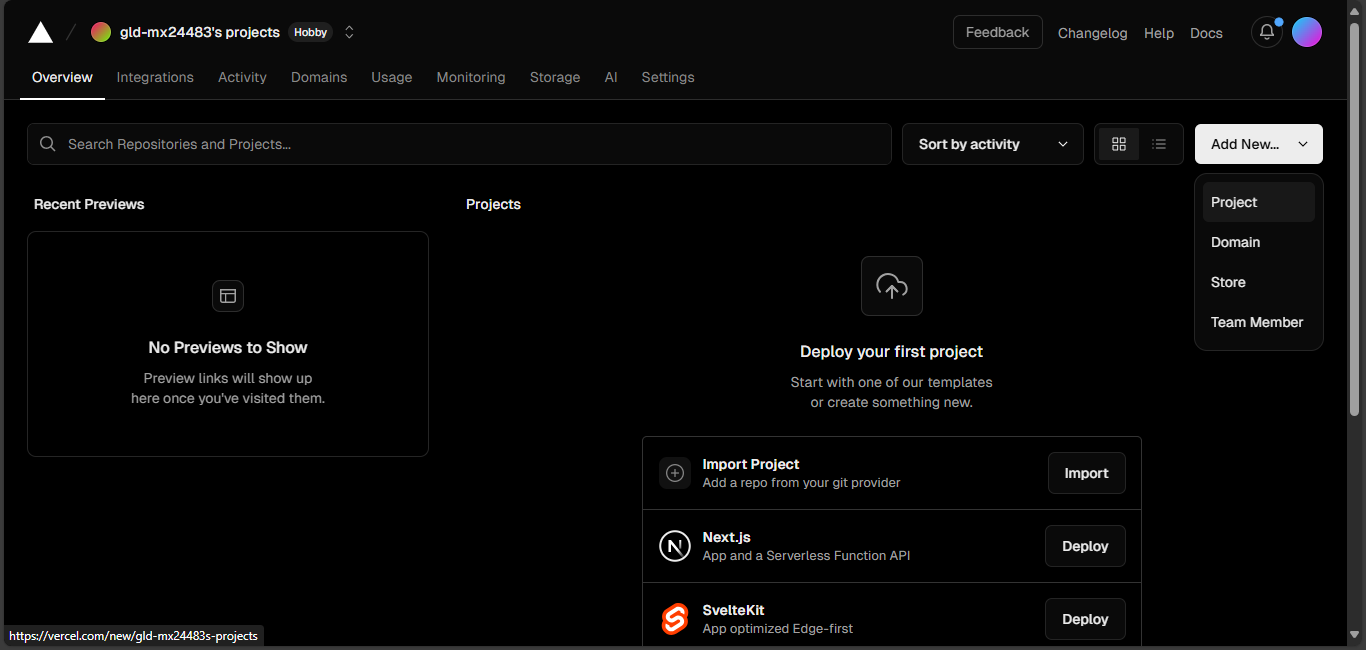Click the user avatar circle

coord(1306,31)
